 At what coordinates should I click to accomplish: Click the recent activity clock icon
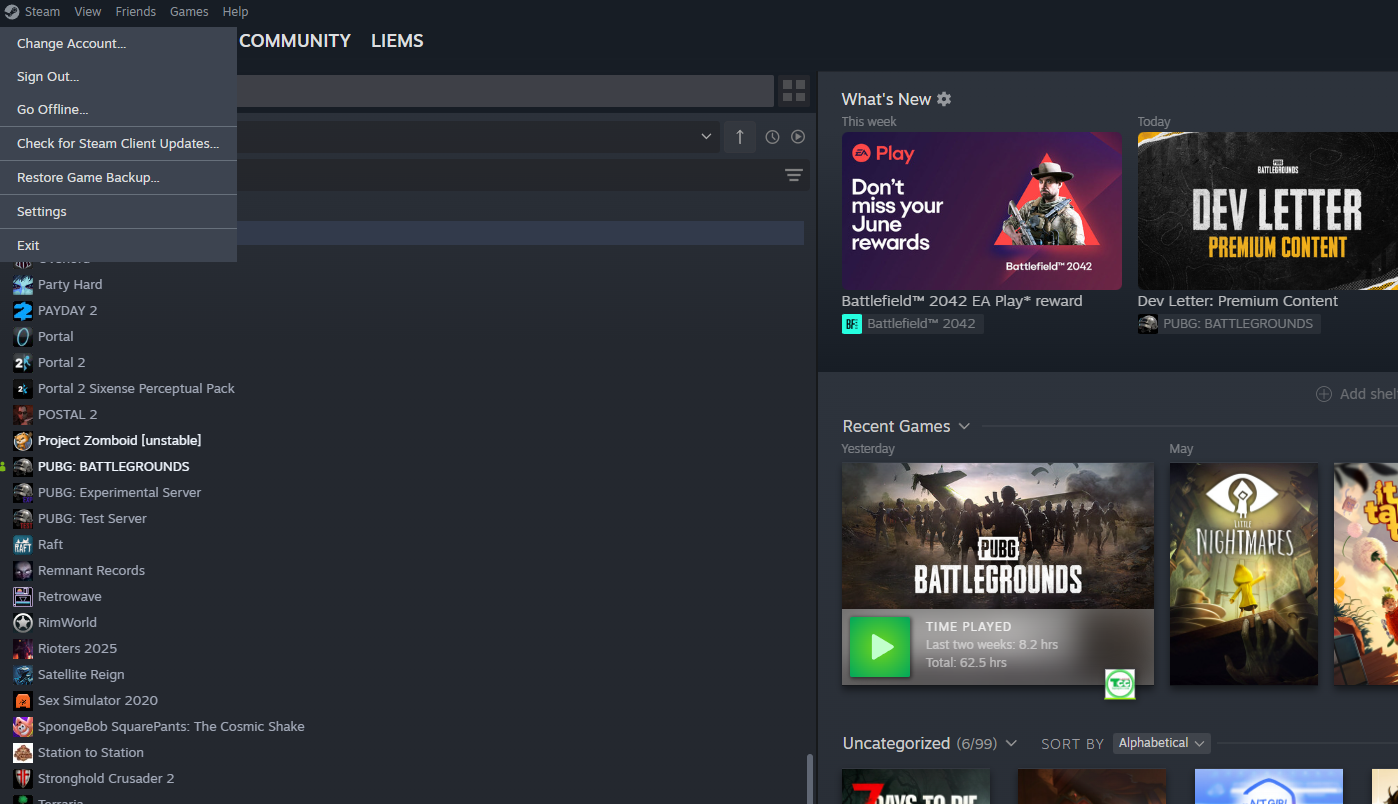pyautogui.click(x=772, y=137)
